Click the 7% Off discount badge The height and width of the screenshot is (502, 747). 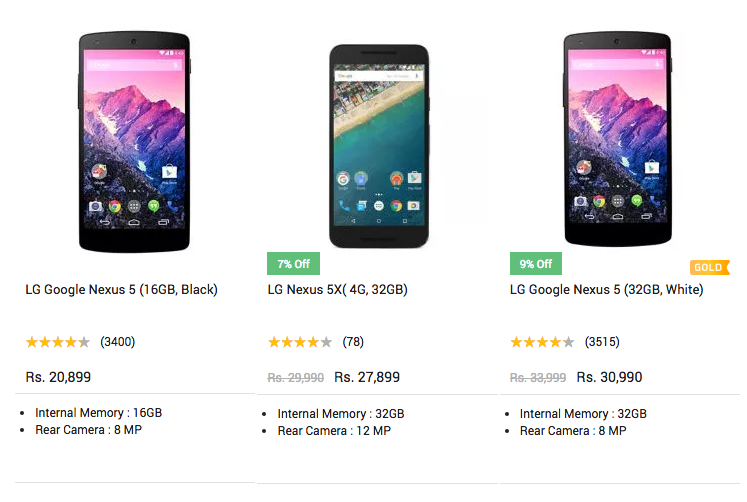point(293,263)
